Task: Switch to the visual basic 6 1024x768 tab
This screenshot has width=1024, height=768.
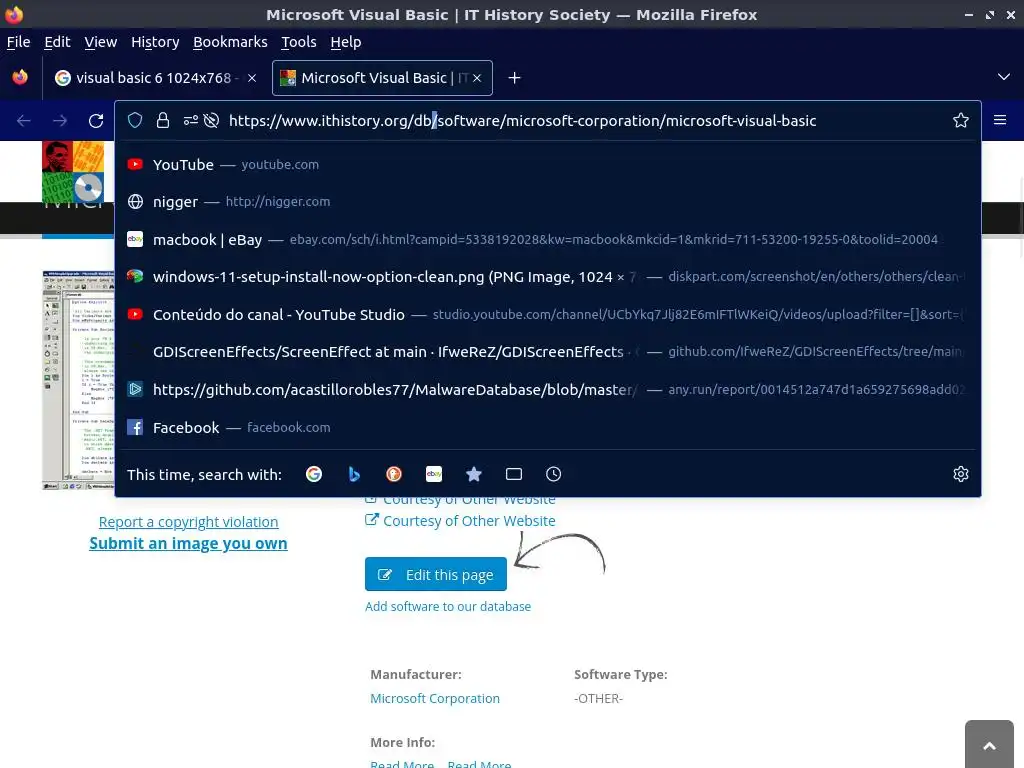Action: click(x=155, y=78)
